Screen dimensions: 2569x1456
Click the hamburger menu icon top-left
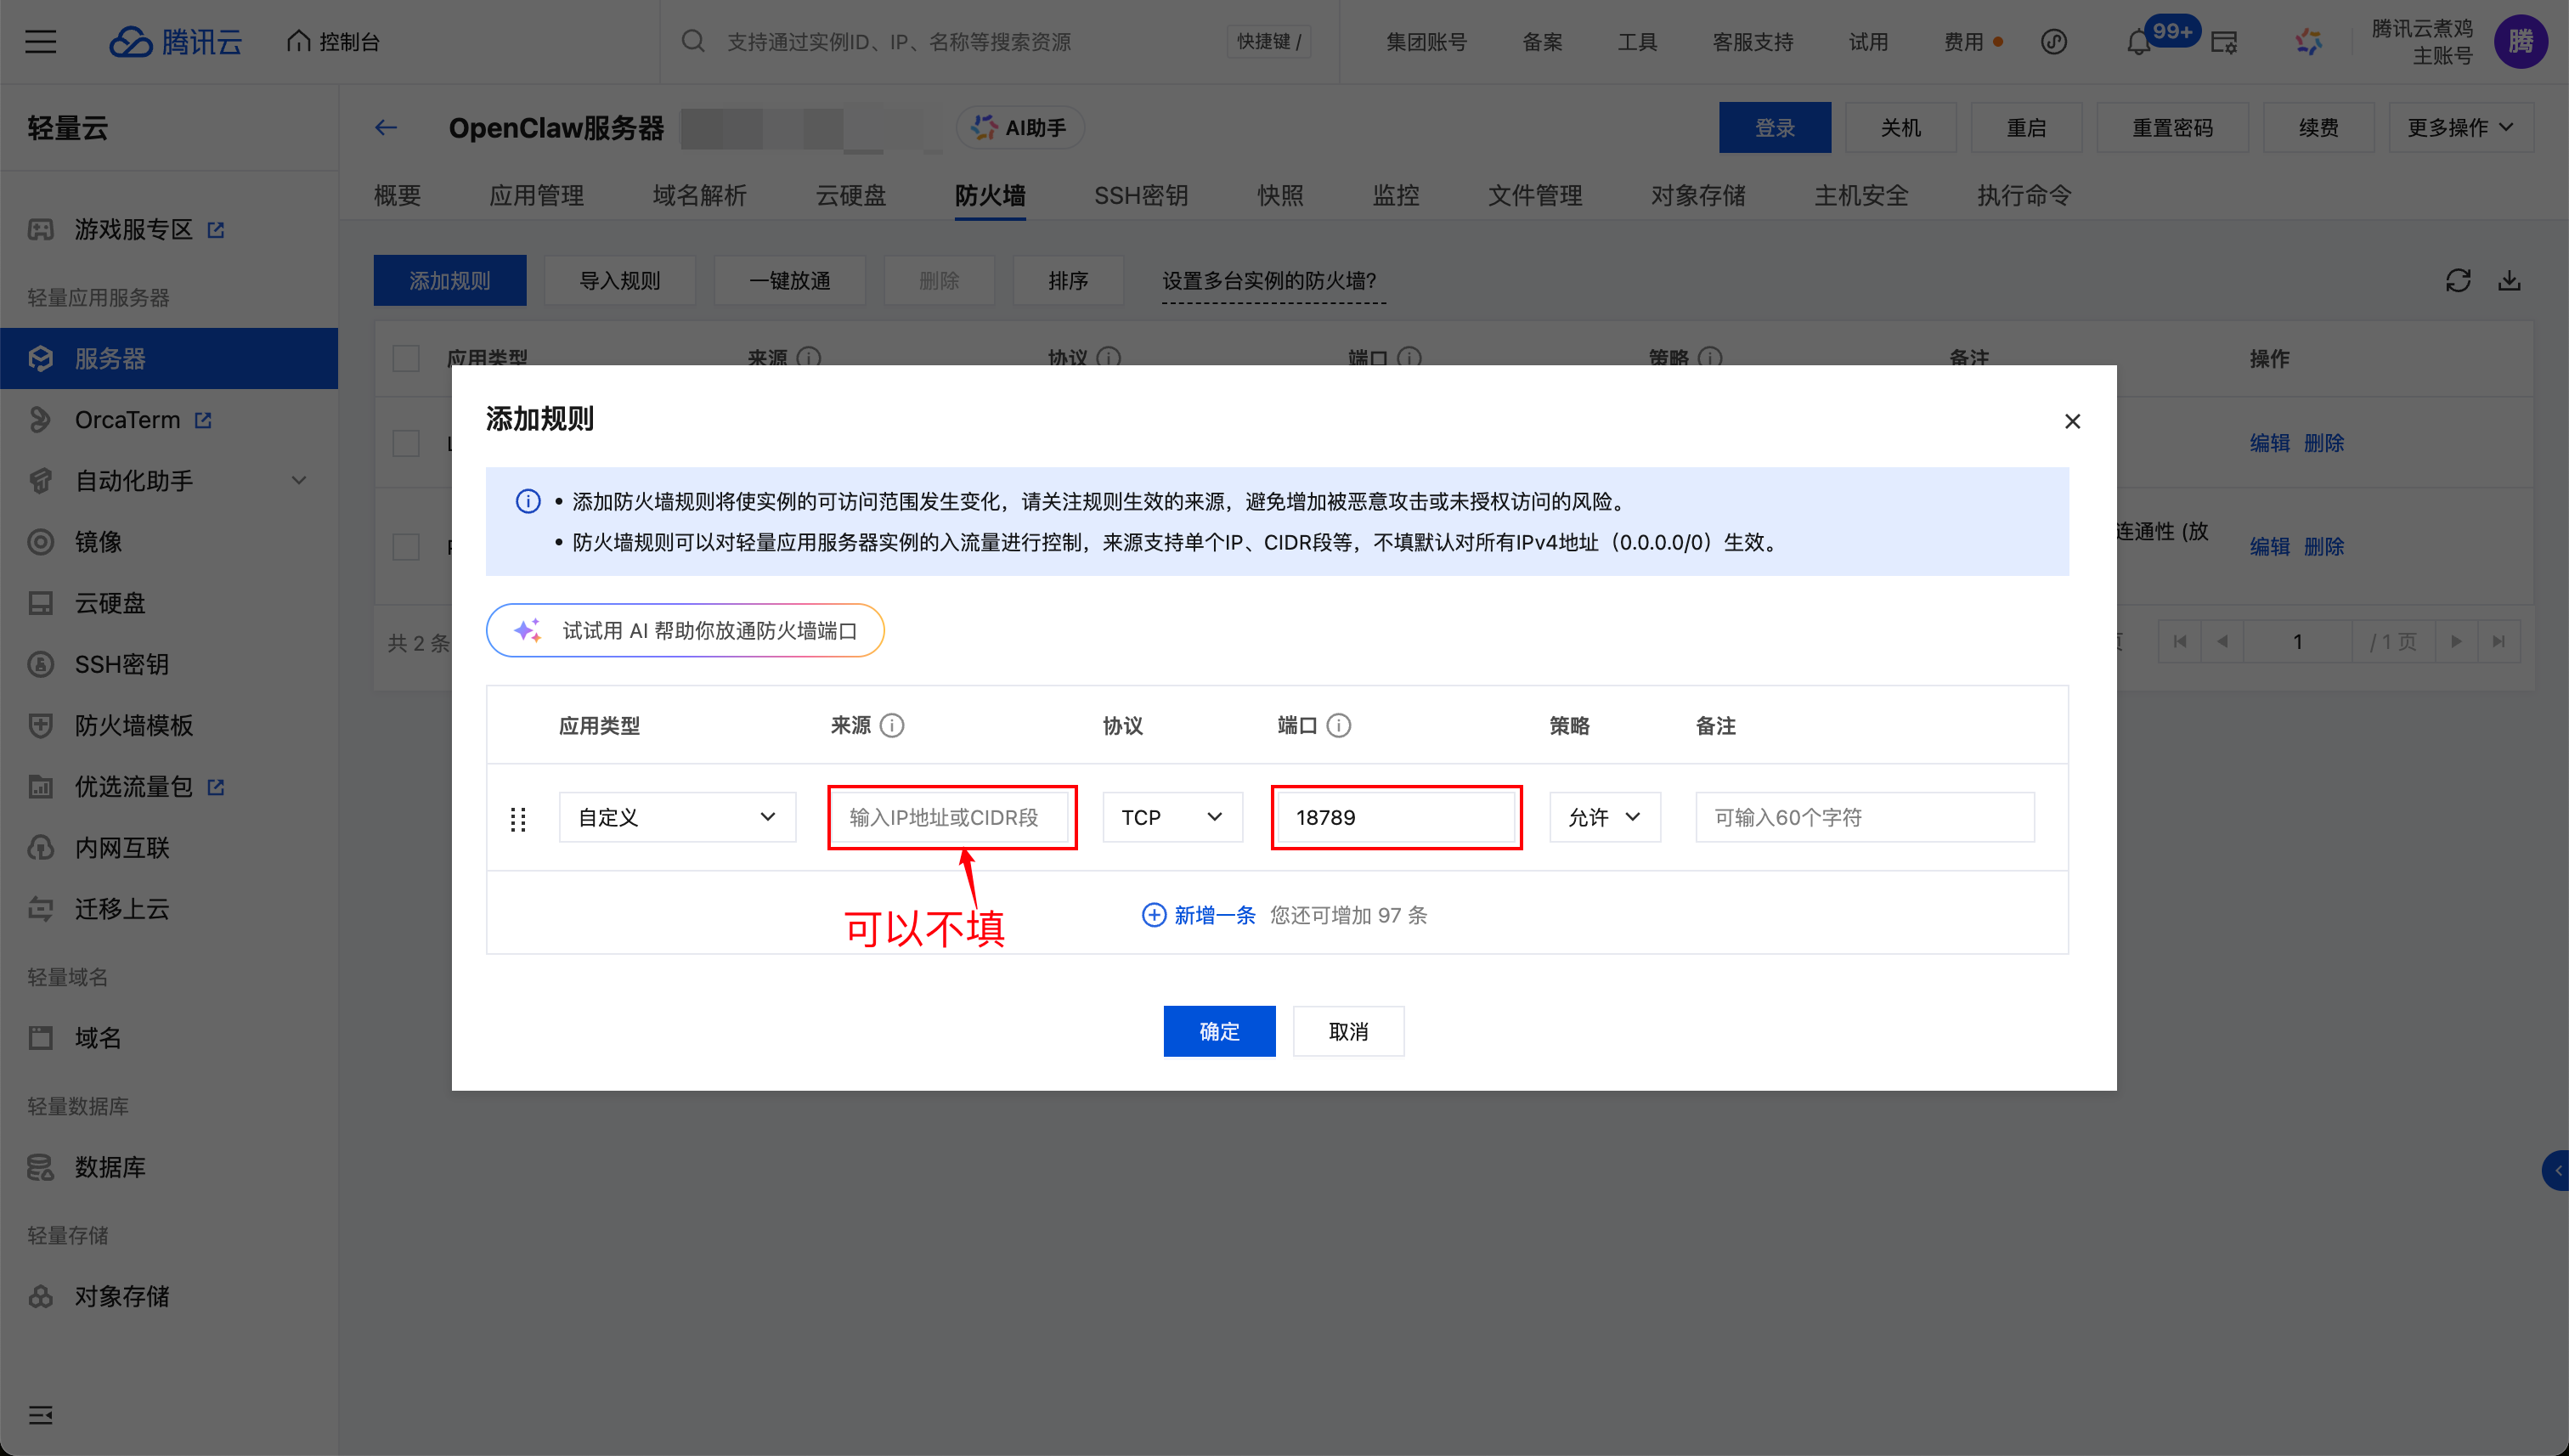pyautogui.click(x=40, y=42)
